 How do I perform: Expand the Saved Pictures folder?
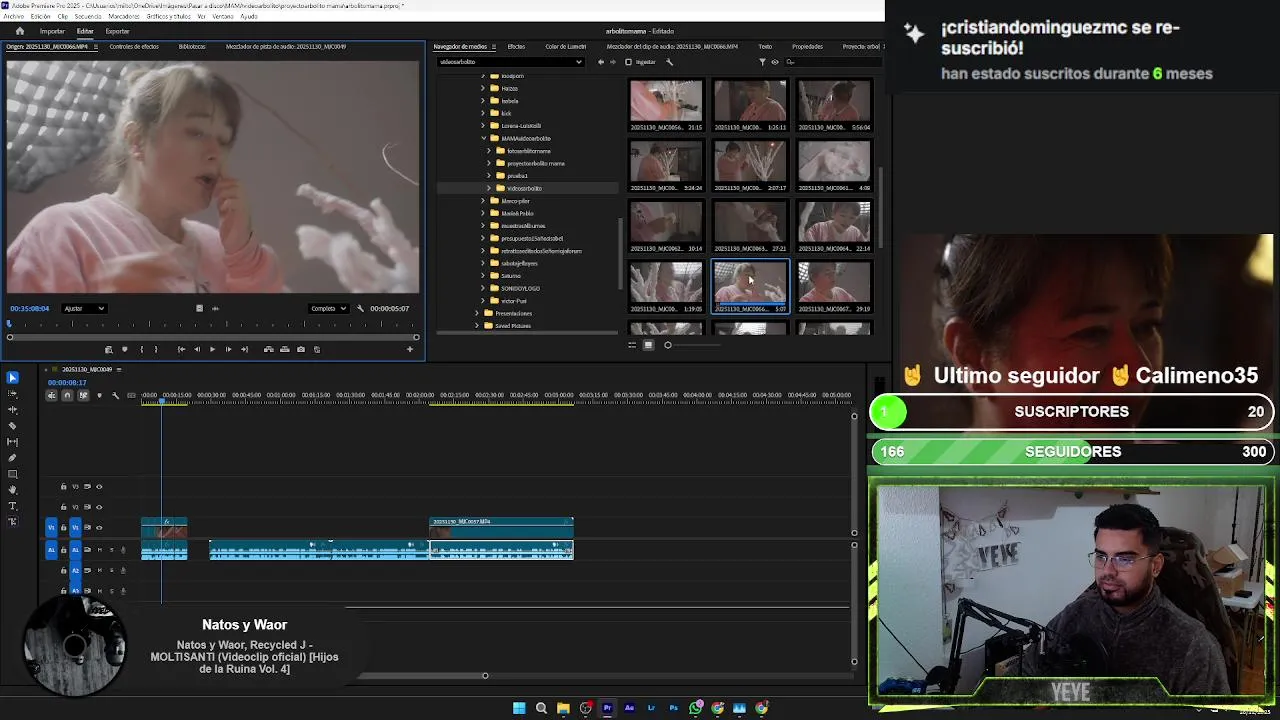click(x=477, y=326)
